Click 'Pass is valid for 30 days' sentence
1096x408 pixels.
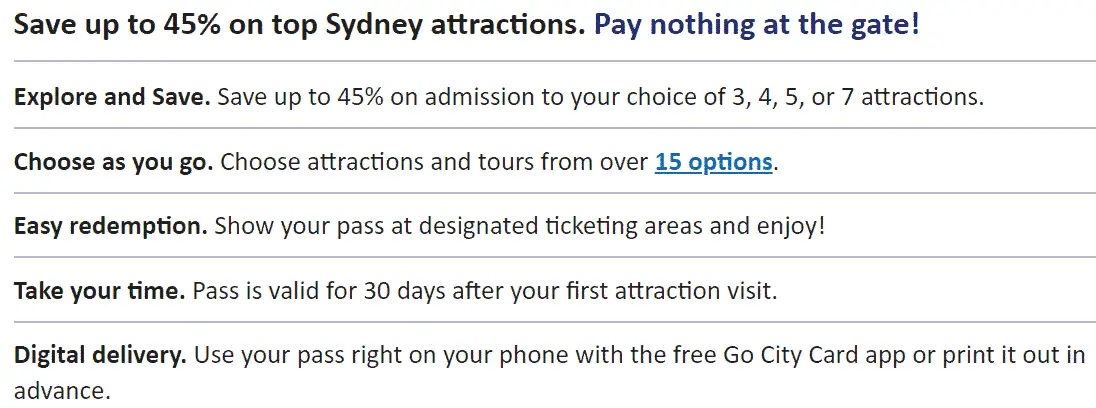click(319, 291)
